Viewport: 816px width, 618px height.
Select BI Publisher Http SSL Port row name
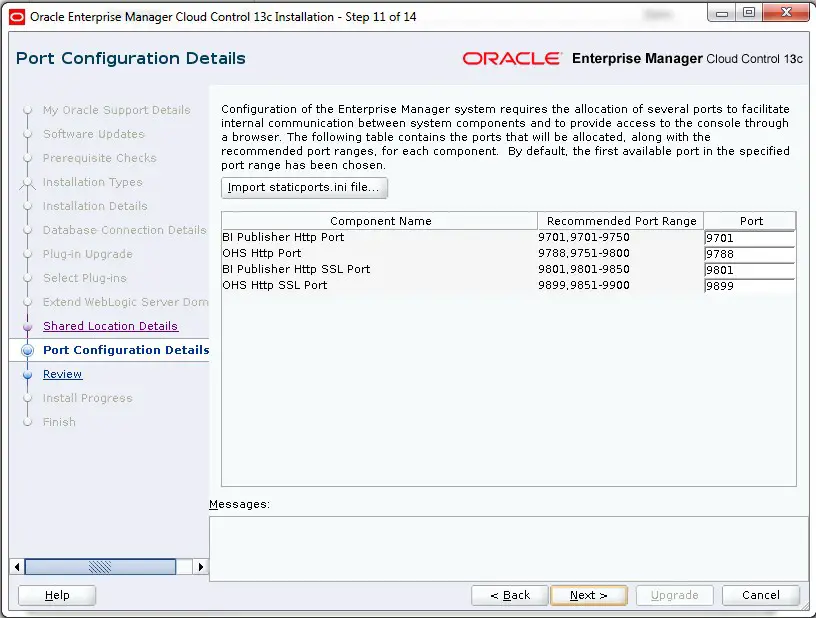[296, 269]
